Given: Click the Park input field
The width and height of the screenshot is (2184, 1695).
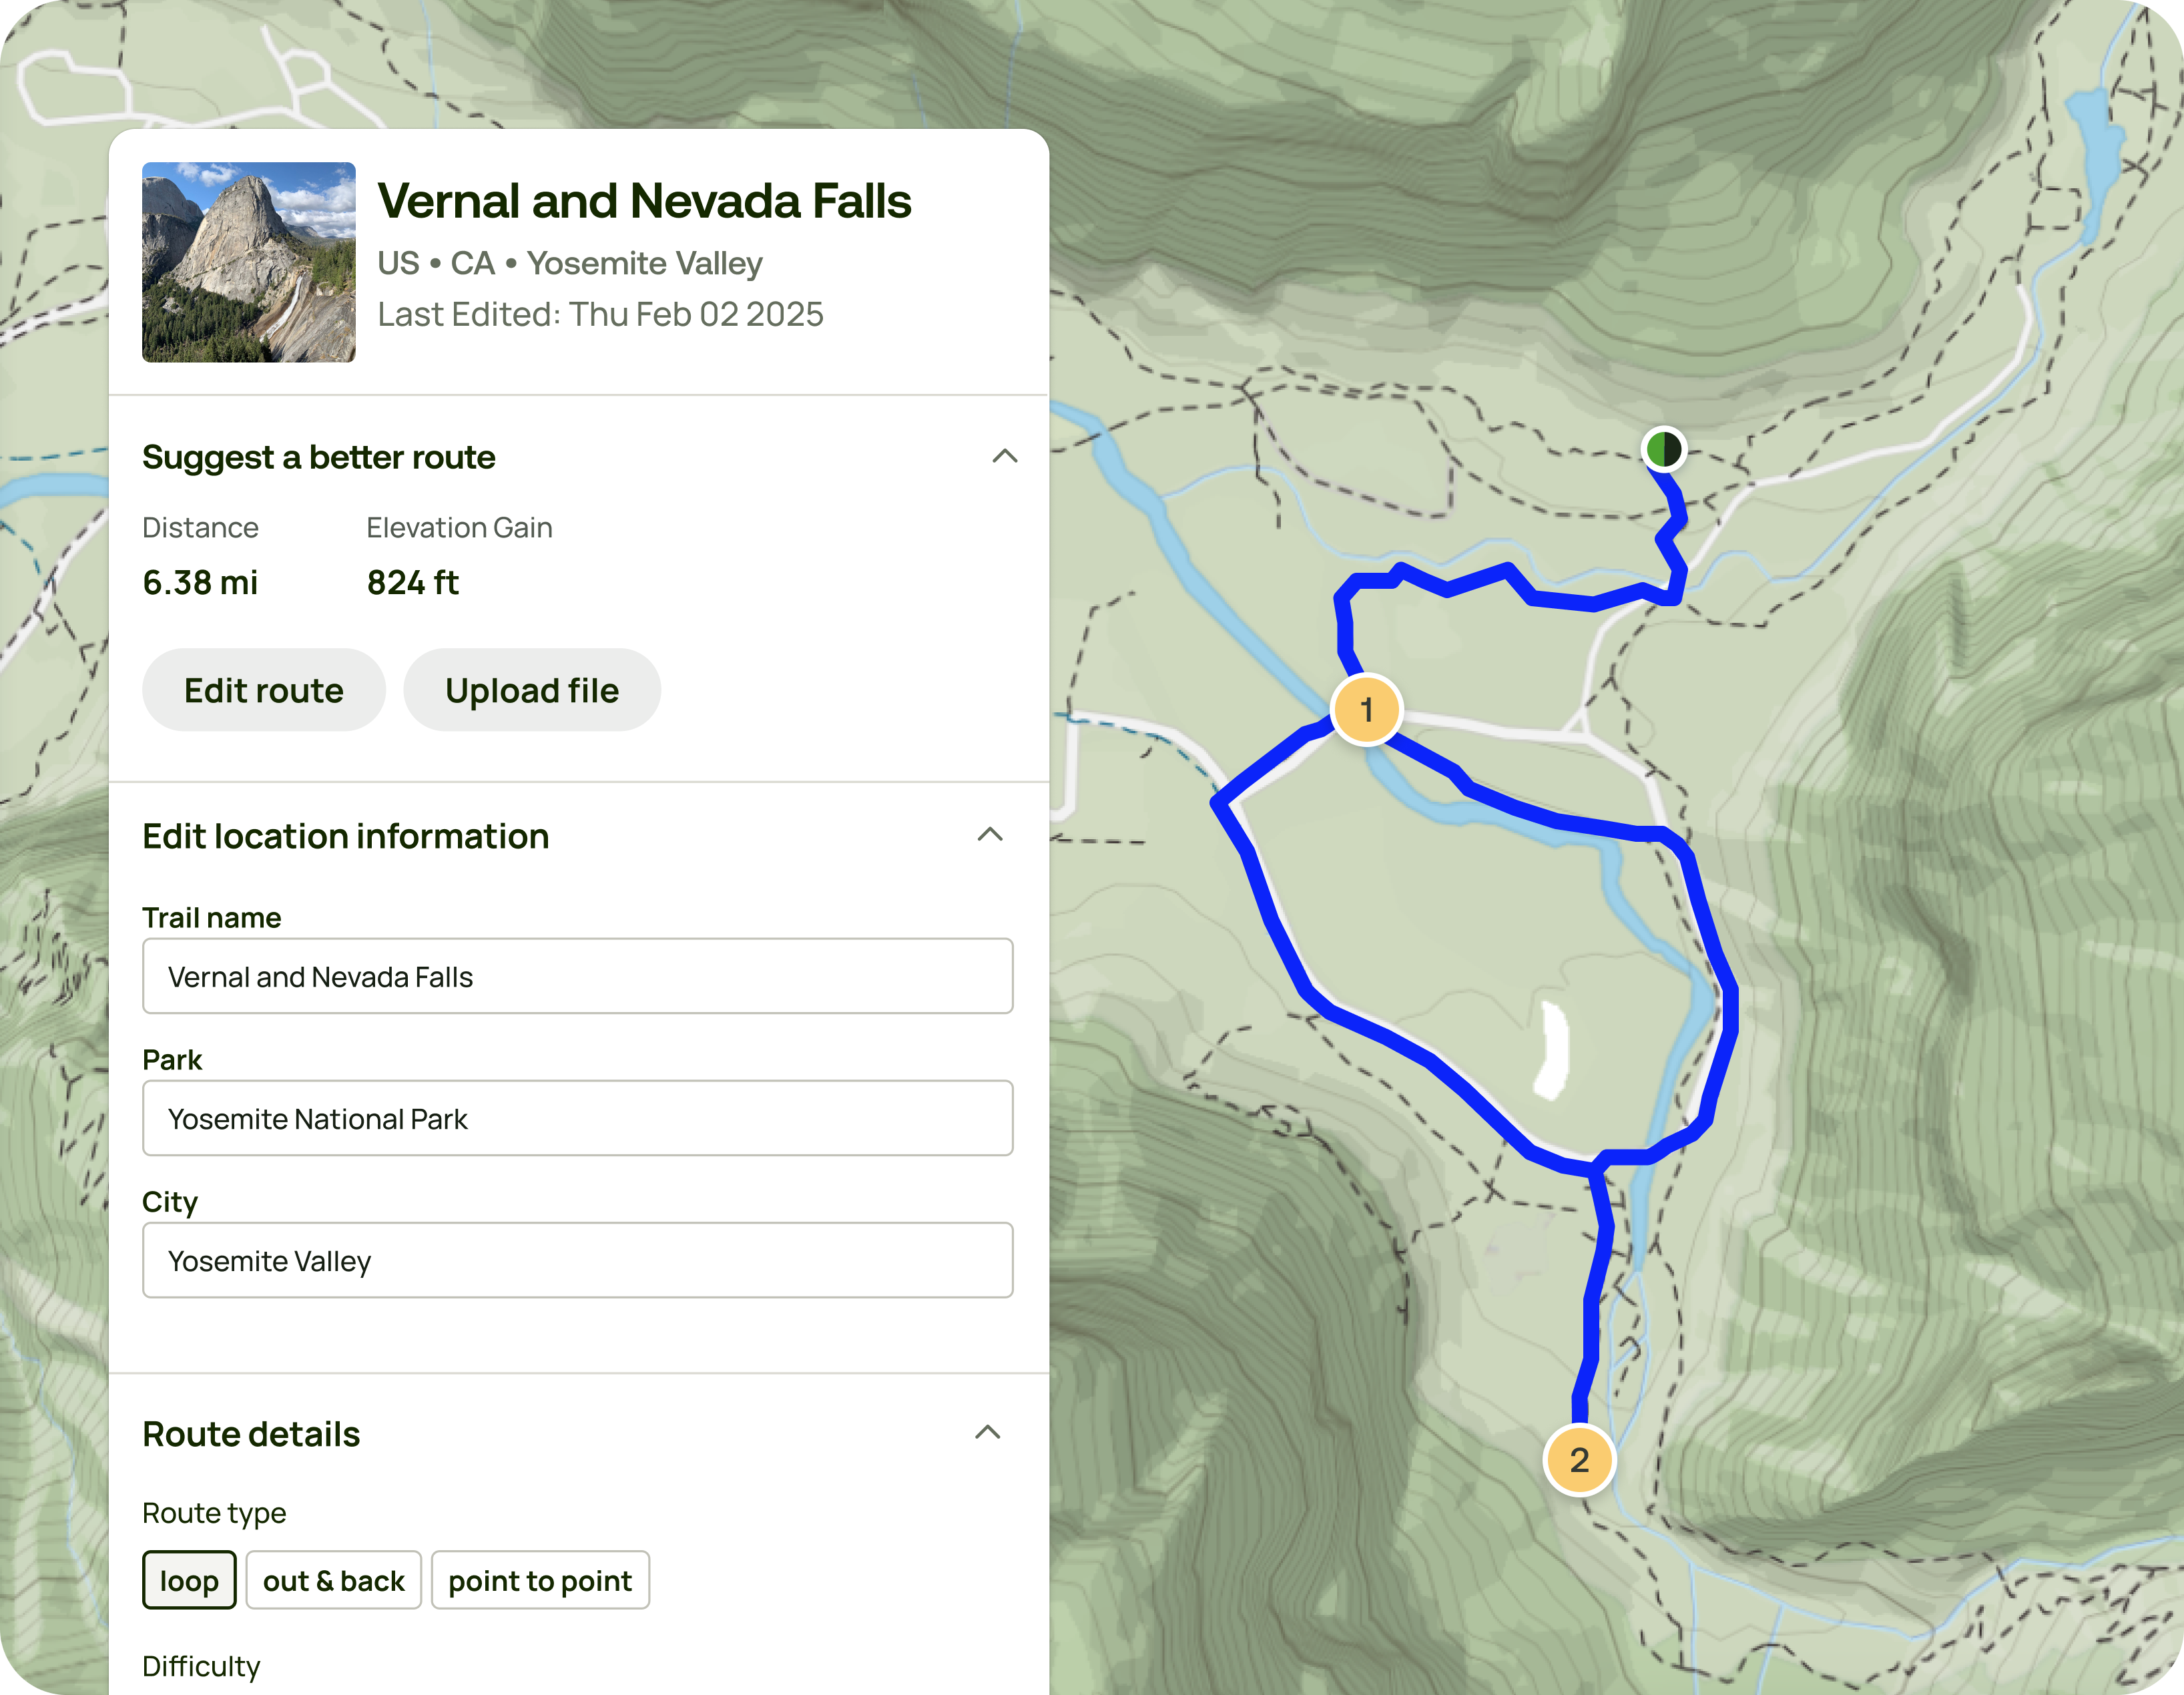Looking at the screenshot, I should coord(577,1119).
